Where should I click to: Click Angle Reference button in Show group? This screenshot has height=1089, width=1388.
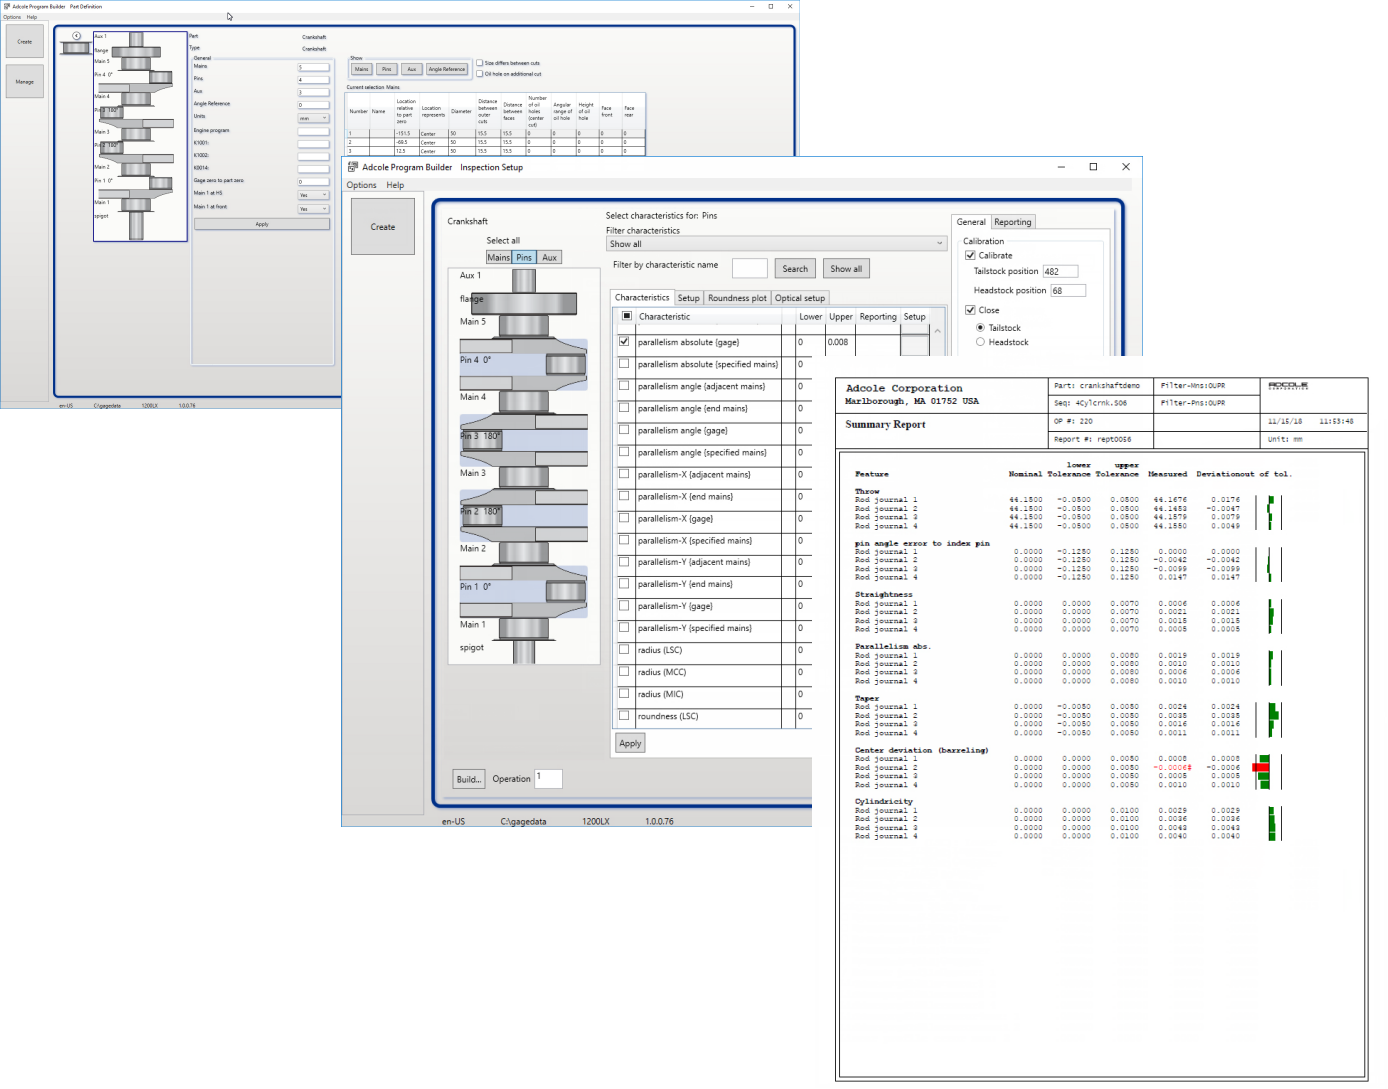point(447,69)
